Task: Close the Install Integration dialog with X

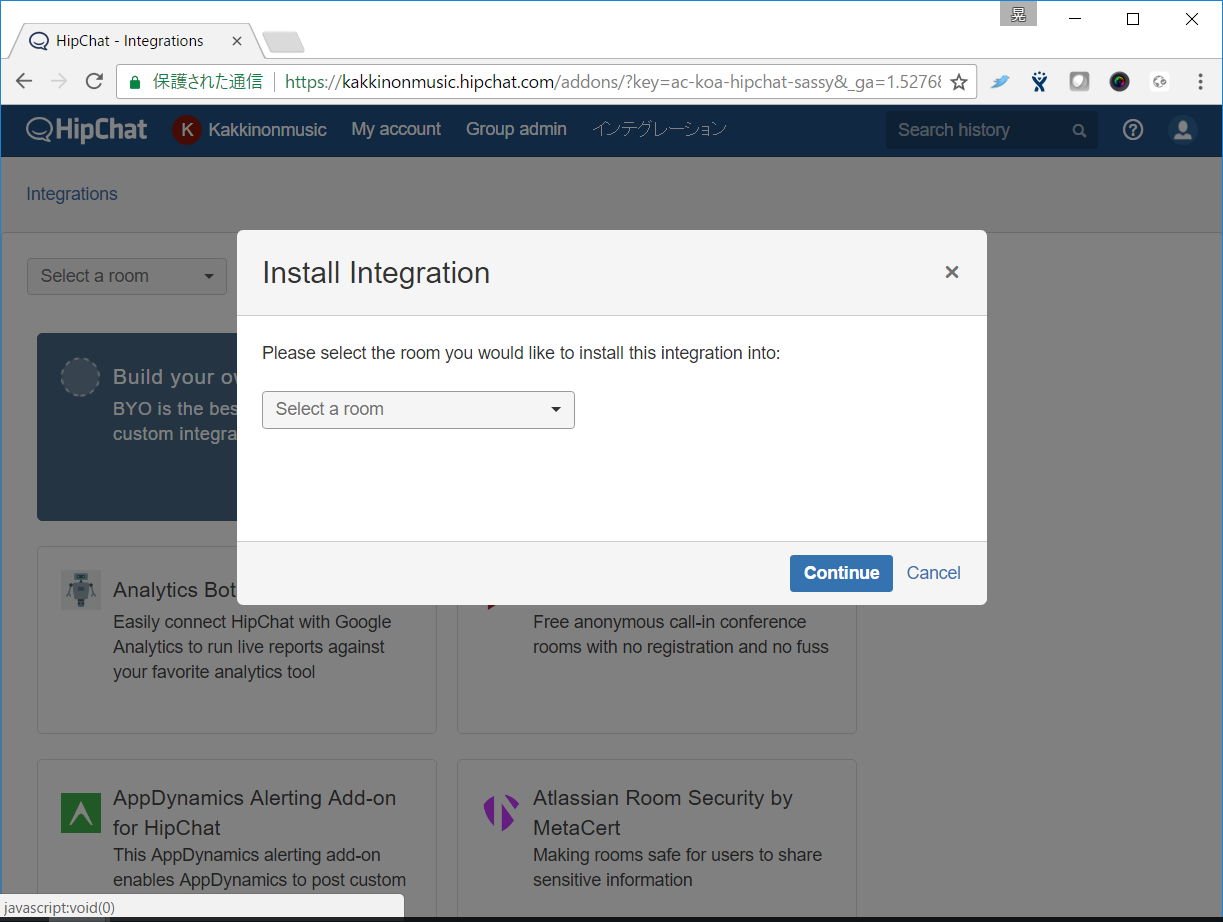Action: click(x=952, y=272)
